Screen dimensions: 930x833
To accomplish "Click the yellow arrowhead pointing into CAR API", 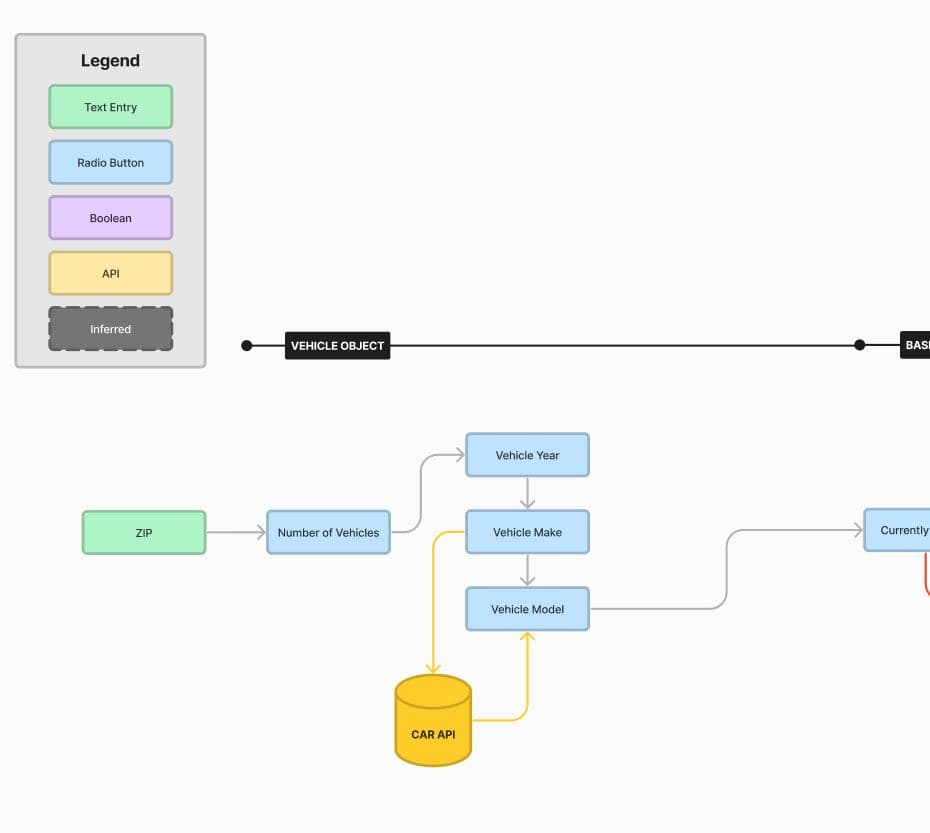I will pos(433,668).
